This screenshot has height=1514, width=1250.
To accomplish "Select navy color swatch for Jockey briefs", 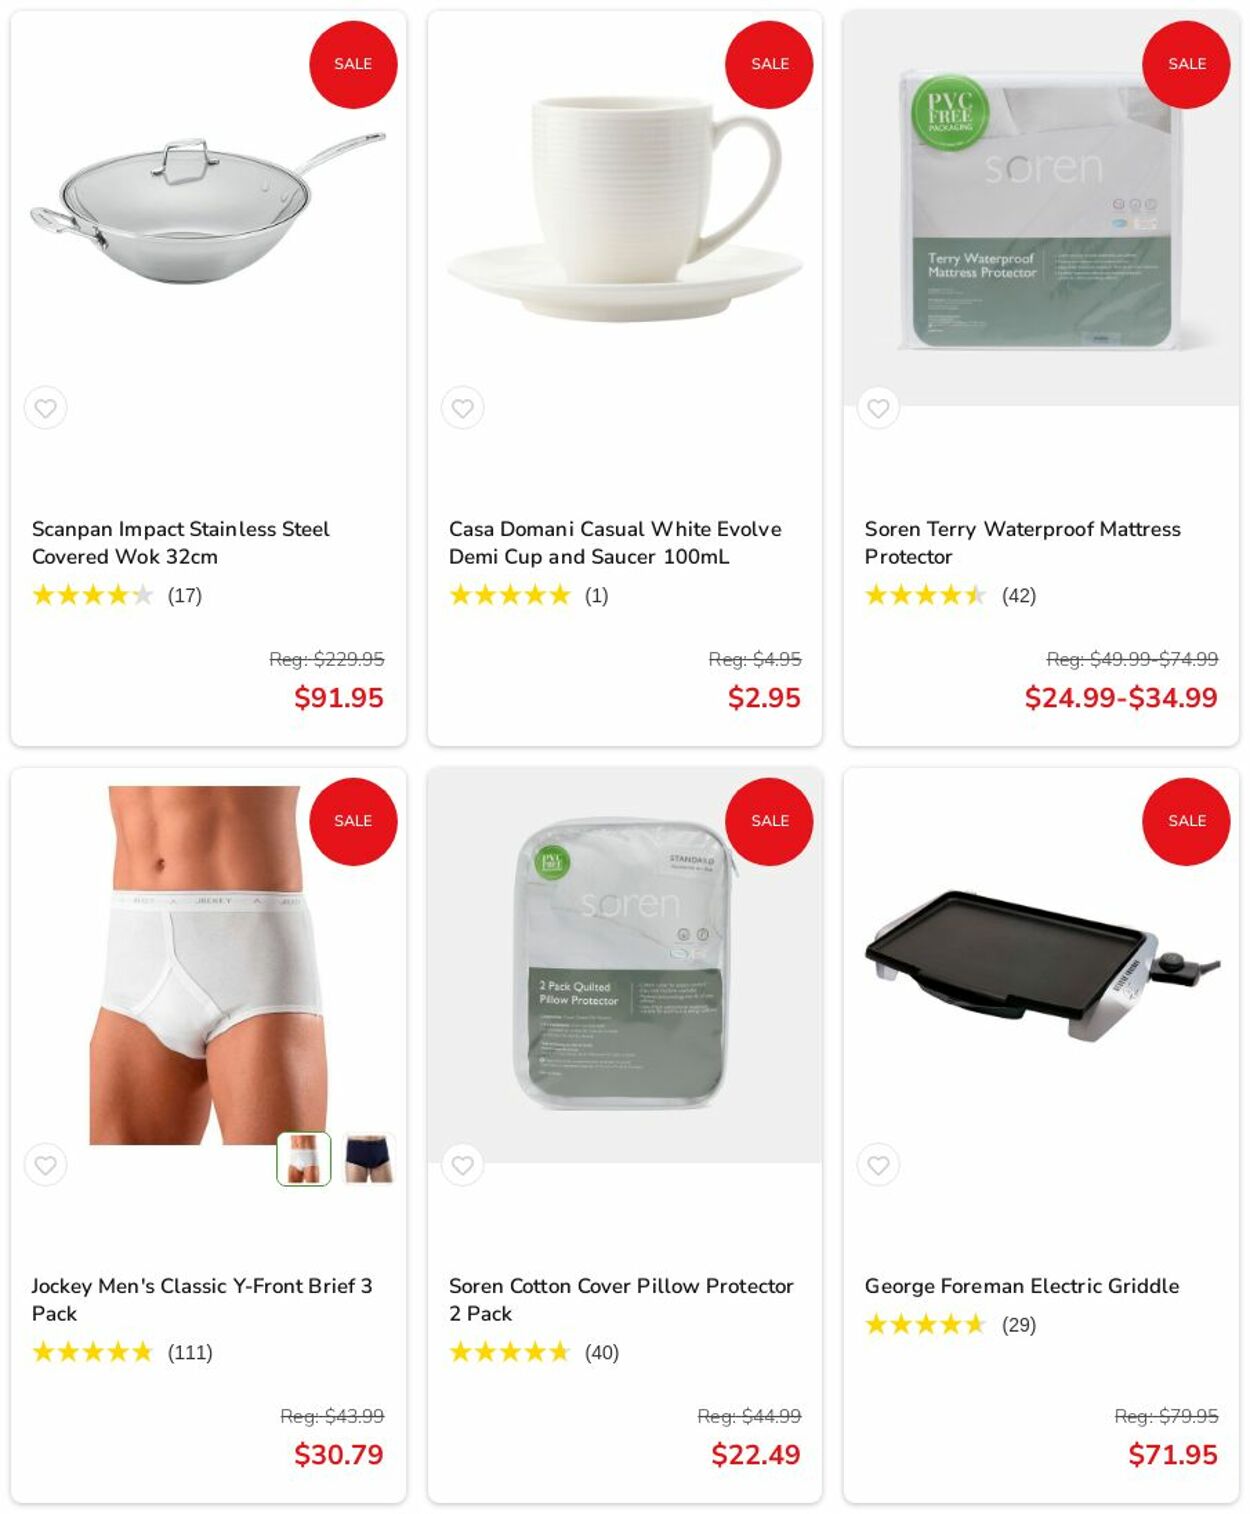I will 368,1159.
